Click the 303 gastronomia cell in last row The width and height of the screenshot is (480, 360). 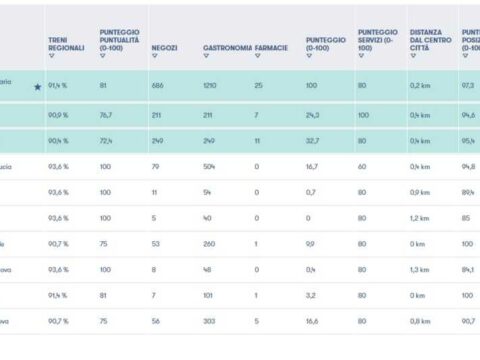209,321
